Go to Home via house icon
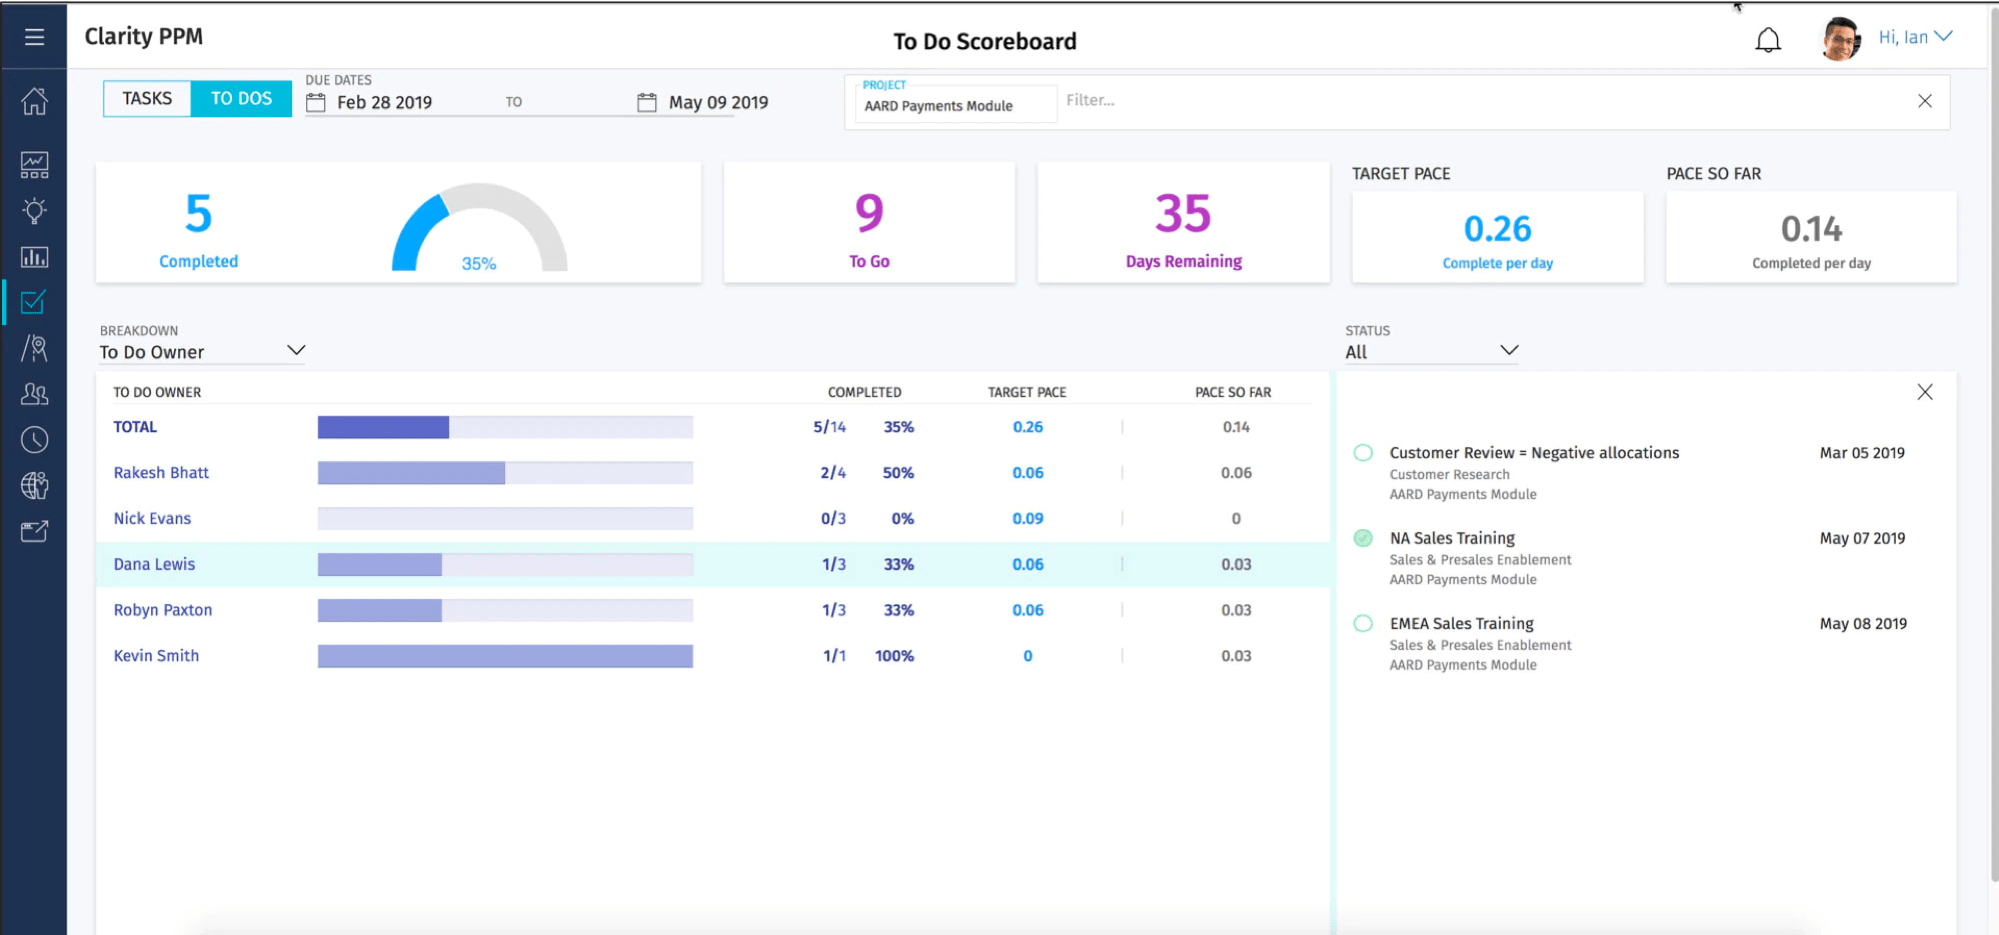Viewport: 1999px width, 935px height. (x=34, y=101)
